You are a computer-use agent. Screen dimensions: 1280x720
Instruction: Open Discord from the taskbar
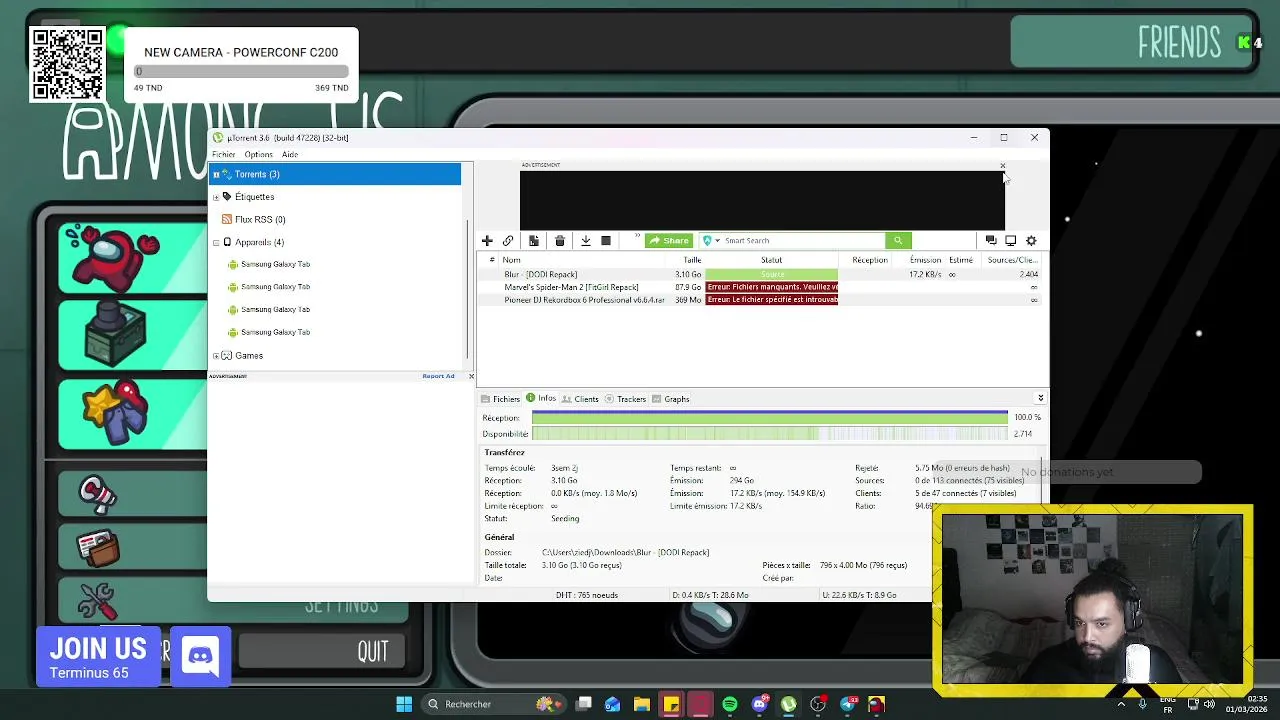point(760,704)
